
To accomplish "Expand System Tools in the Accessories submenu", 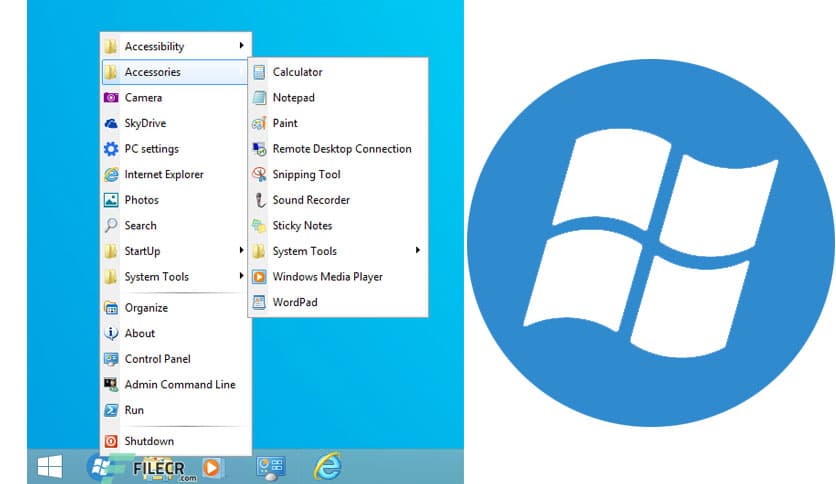I will click(417, 251).
